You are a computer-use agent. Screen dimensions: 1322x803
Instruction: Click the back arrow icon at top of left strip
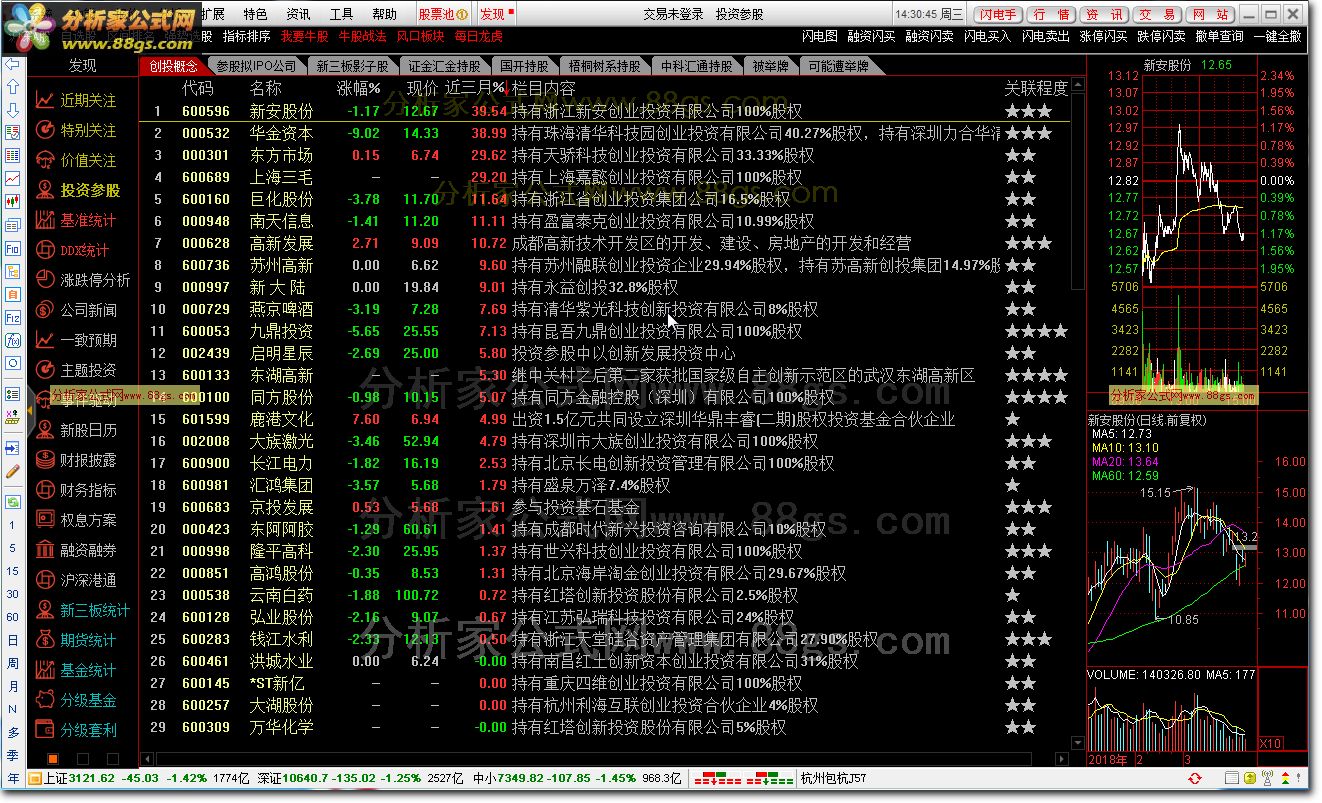(12, 64)
